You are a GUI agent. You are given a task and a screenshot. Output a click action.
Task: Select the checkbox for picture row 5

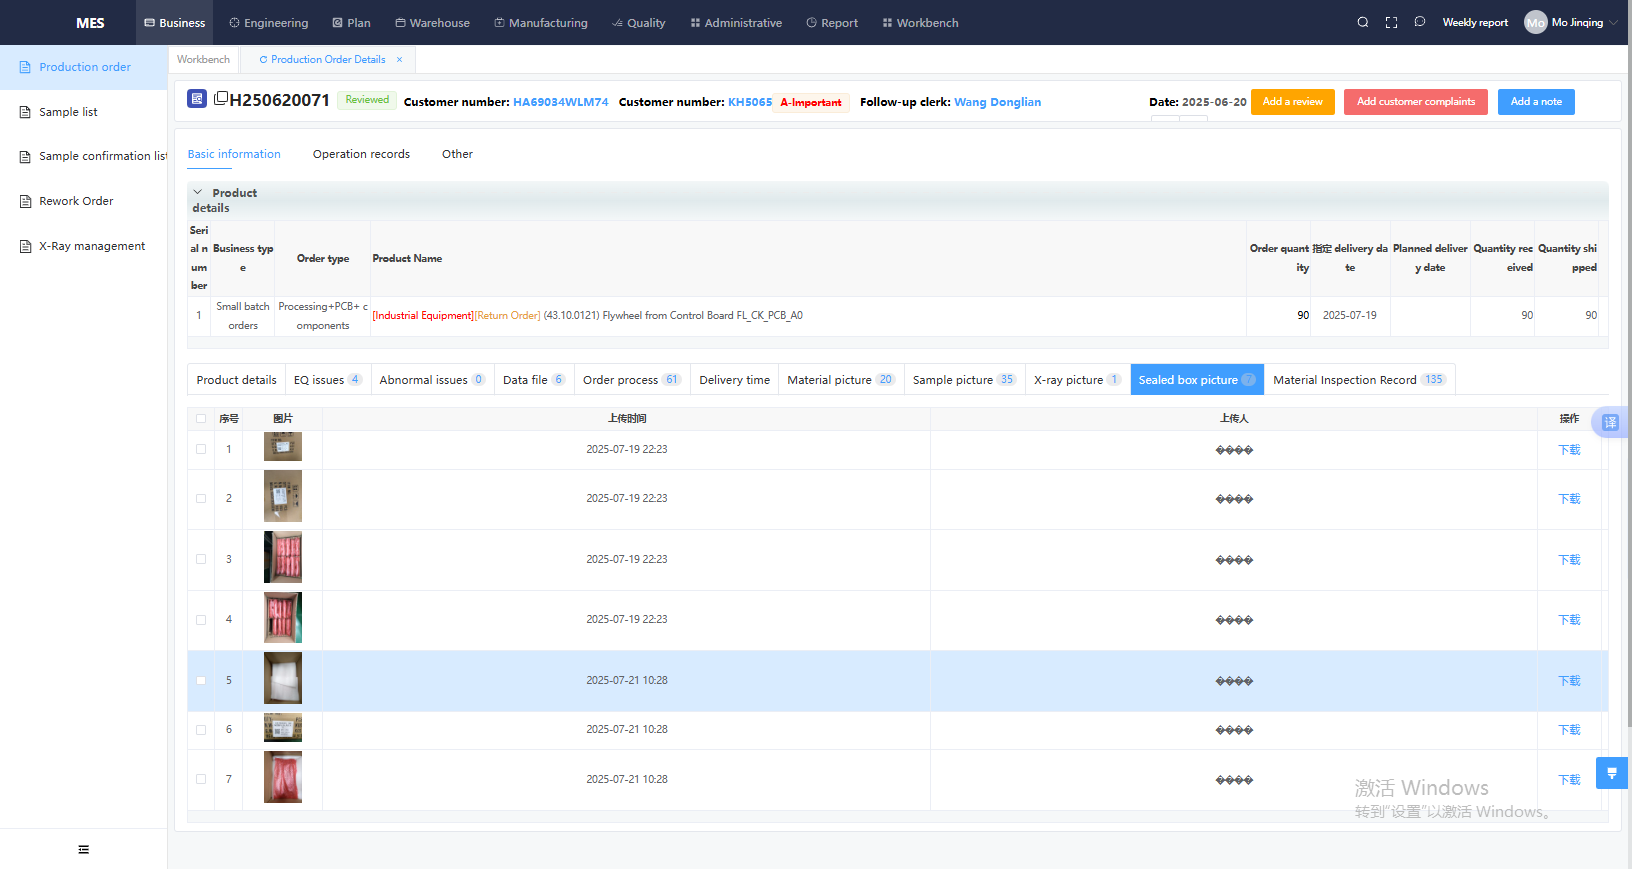coord(201,681)
